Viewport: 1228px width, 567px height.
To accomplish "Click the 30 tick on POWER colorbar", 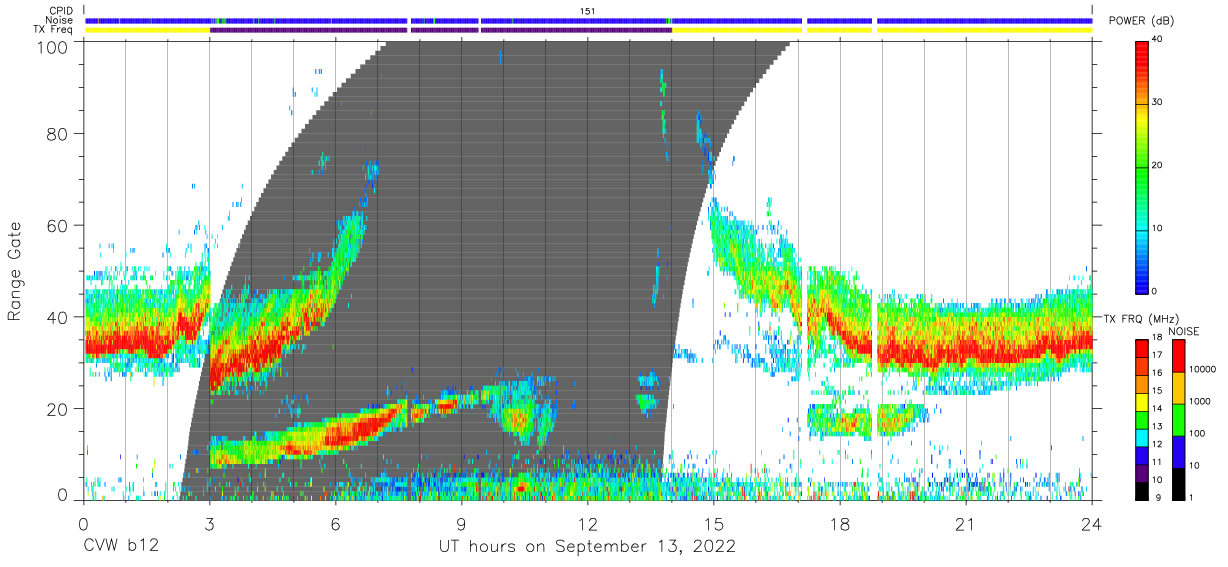I will pos(1157,102).
